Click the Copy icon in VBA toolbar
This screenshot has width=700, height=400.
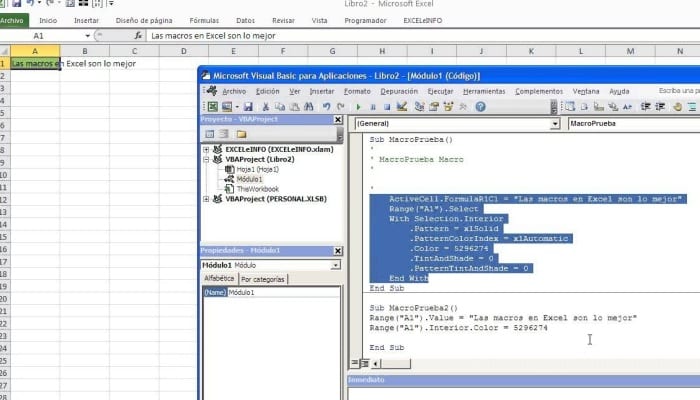point(280,107)
